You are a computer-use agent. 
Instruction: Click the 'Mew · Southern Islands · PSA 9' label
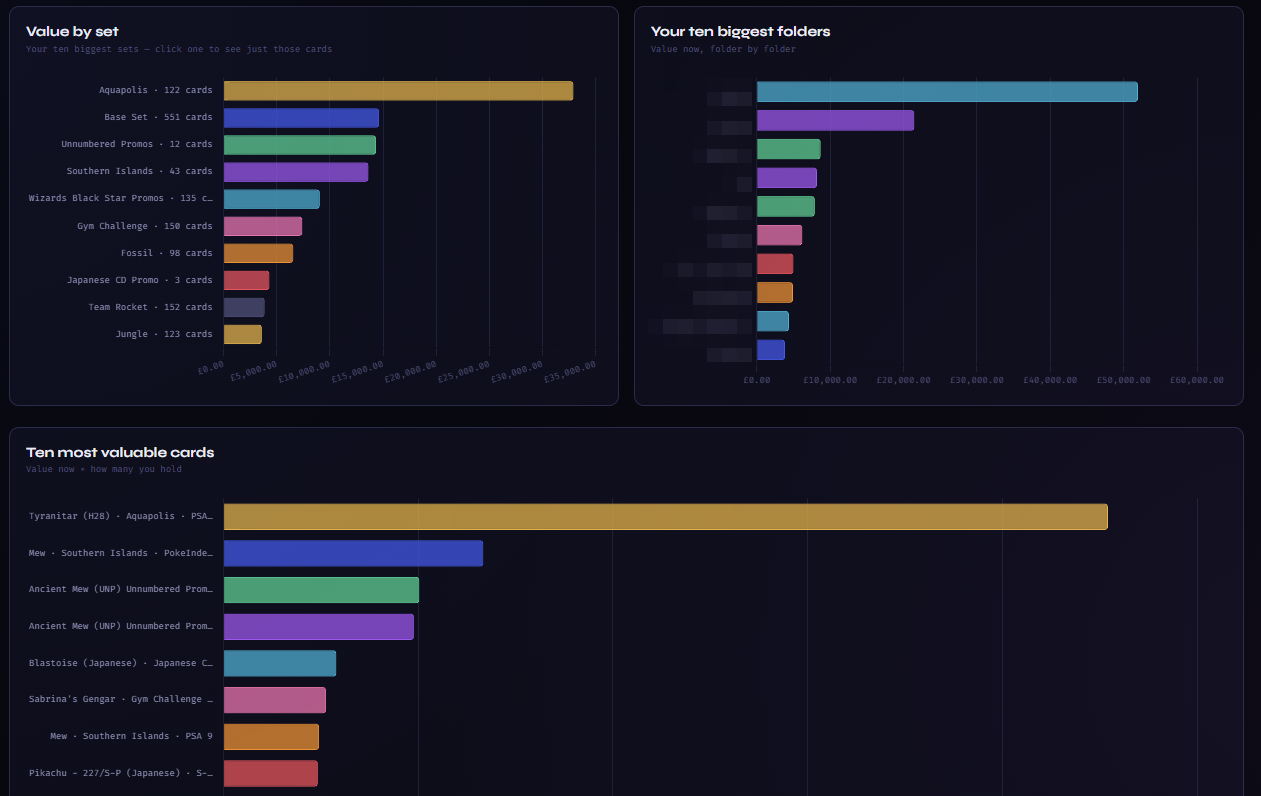[x=131, y=736]
